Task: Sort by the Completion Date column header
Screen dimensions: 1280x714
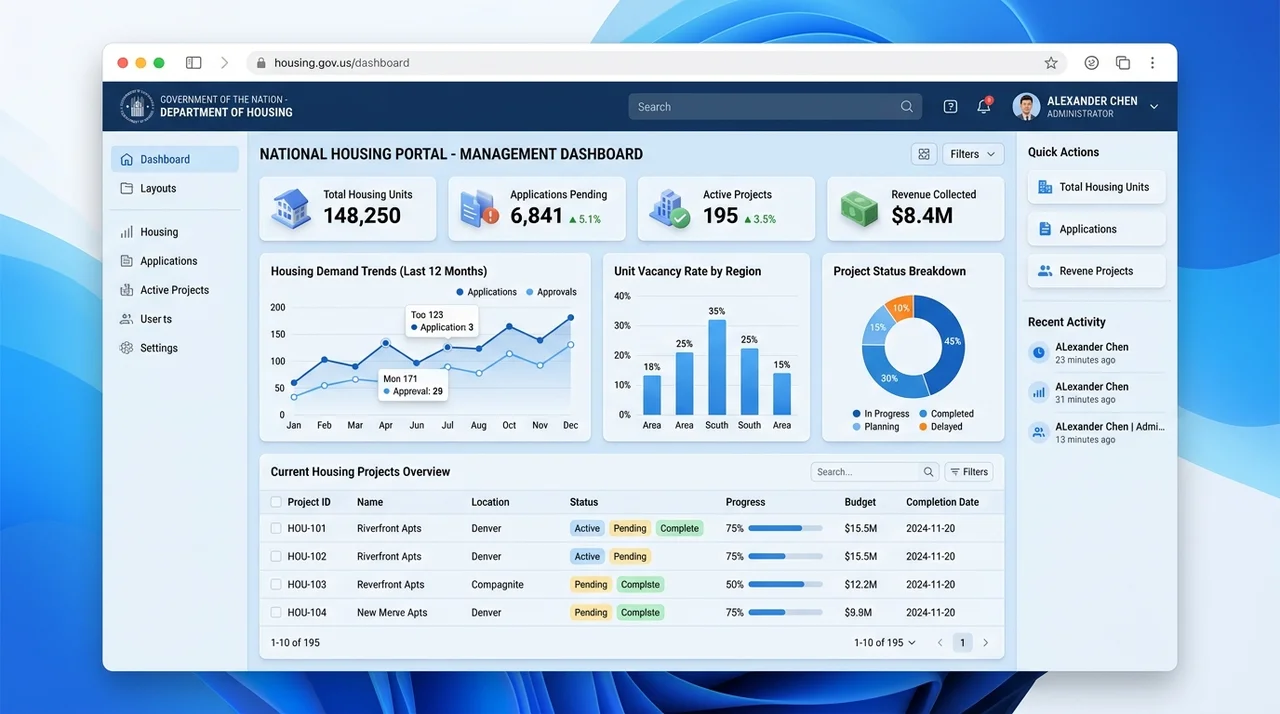Action: click(x=943, y=502)
